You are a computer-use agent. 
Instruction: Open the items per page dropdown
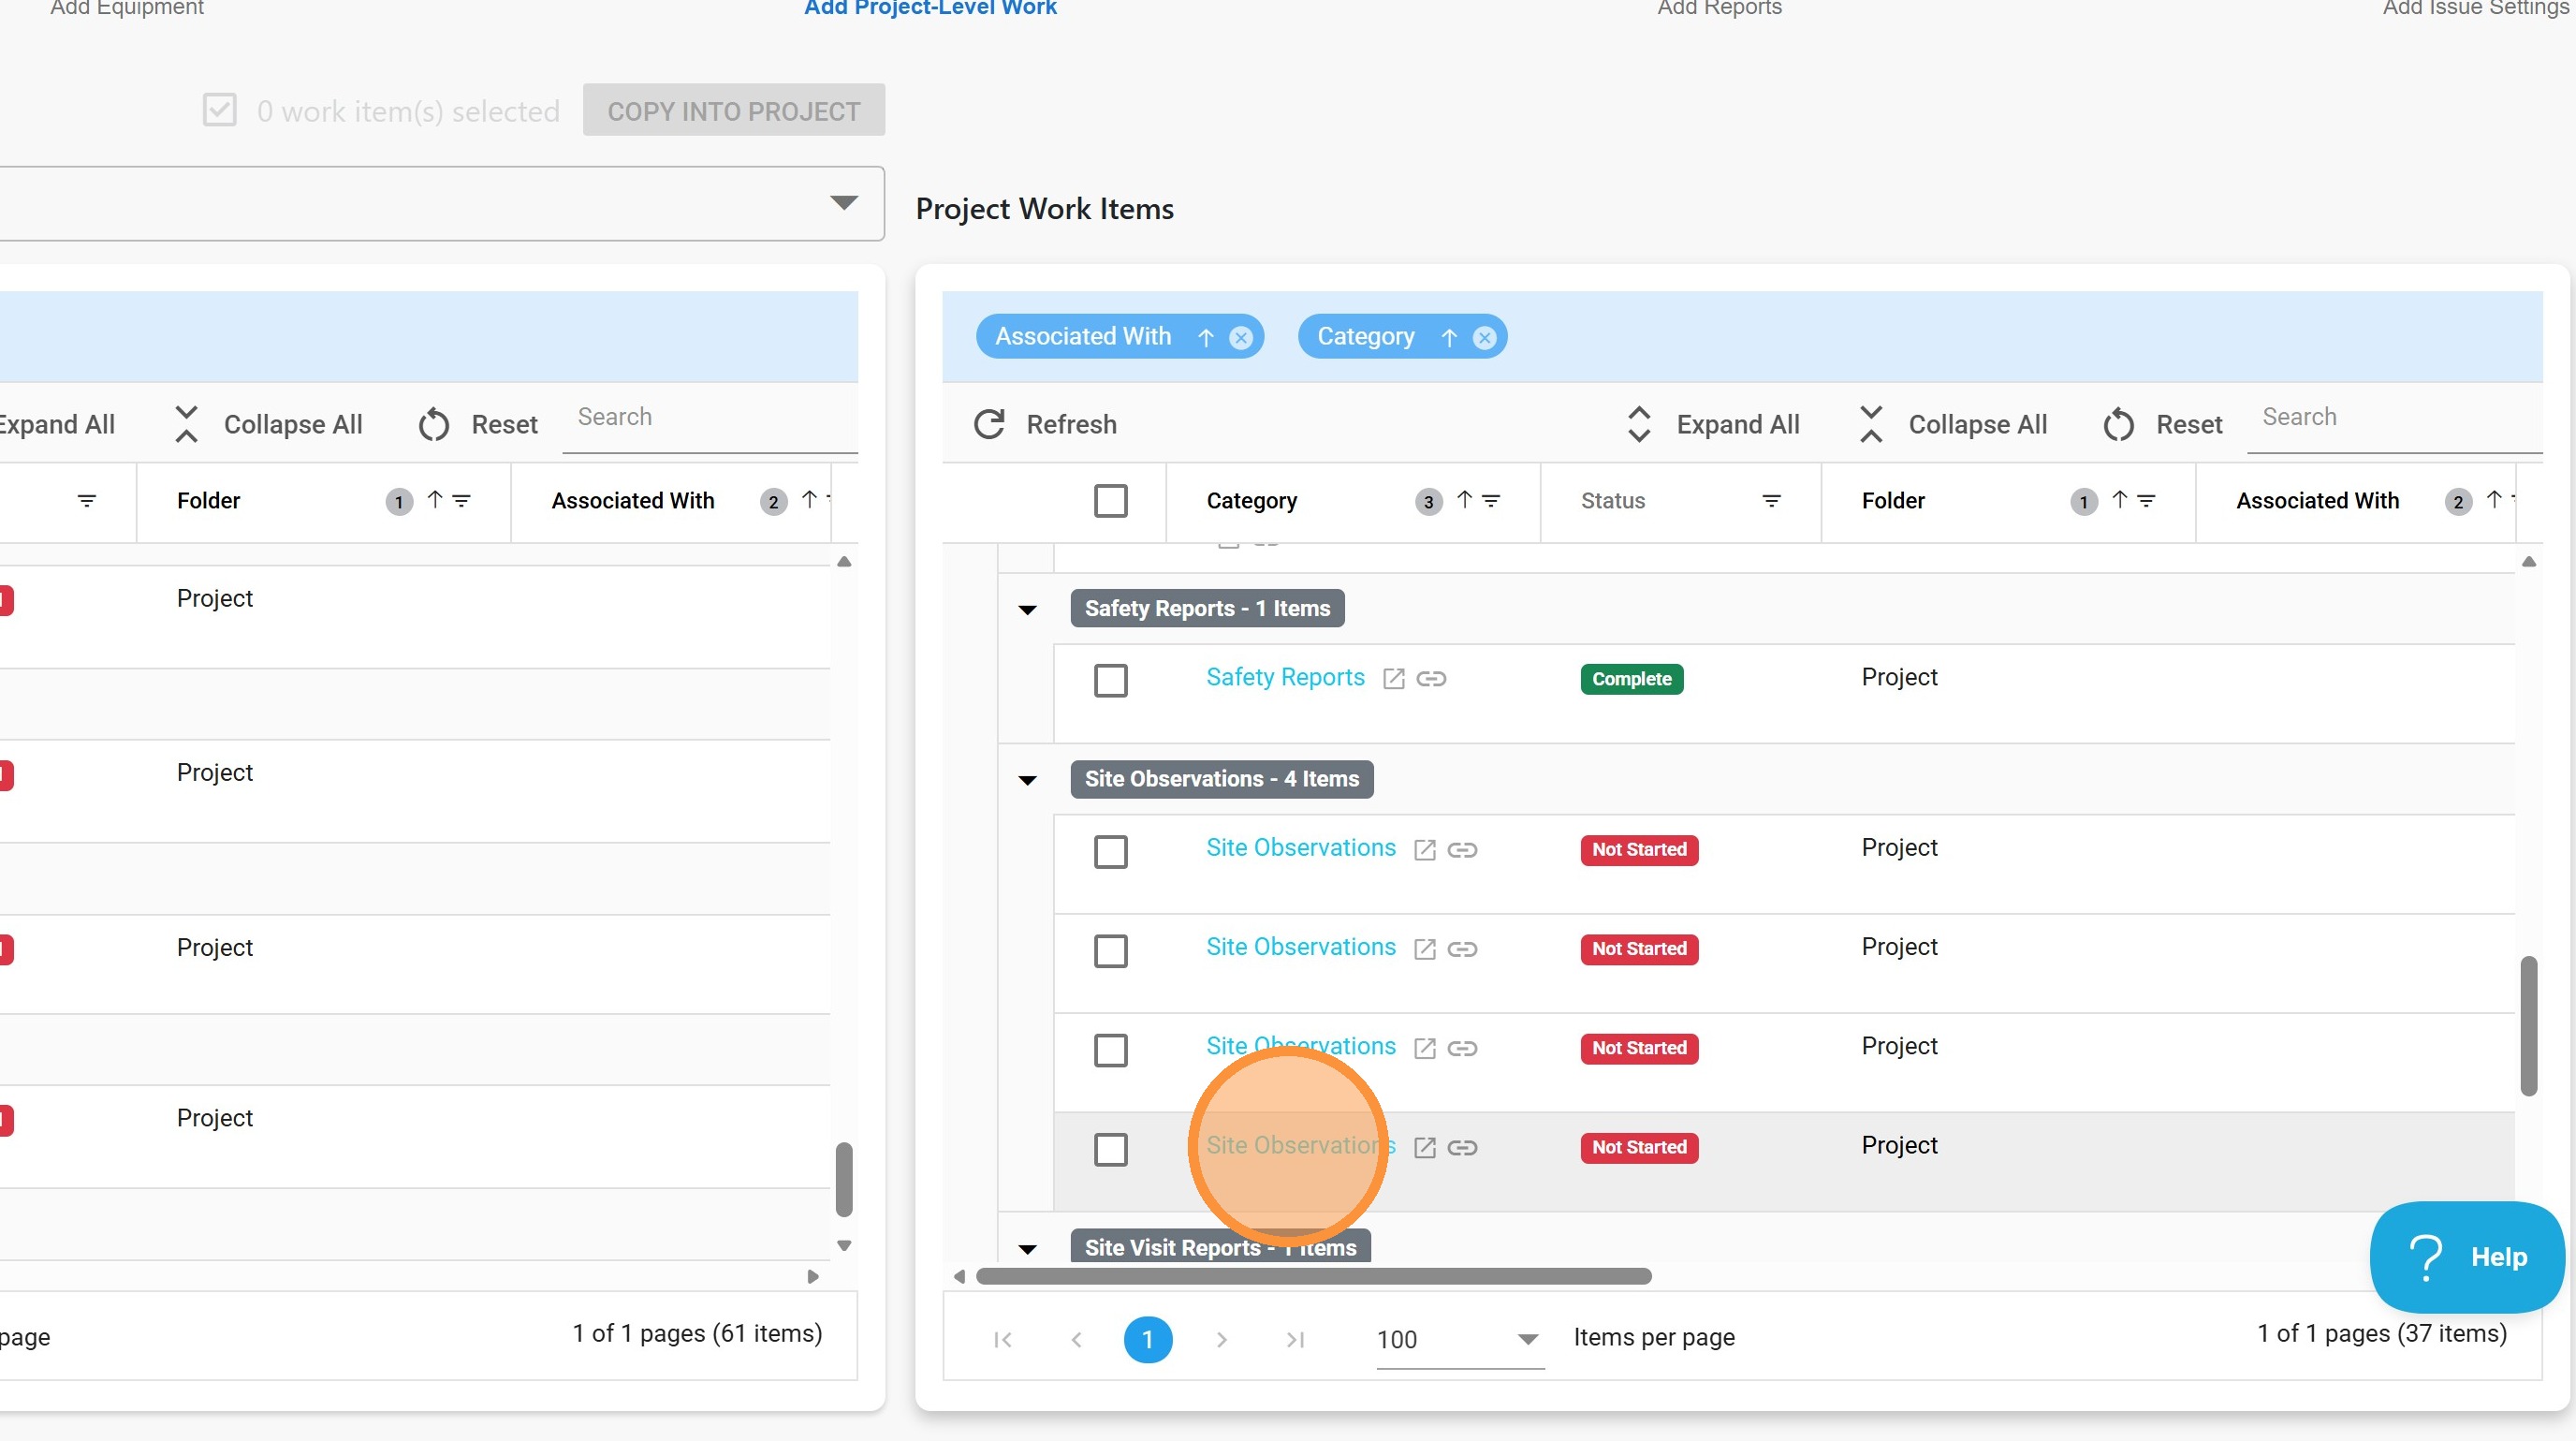click(1459, 1339)
